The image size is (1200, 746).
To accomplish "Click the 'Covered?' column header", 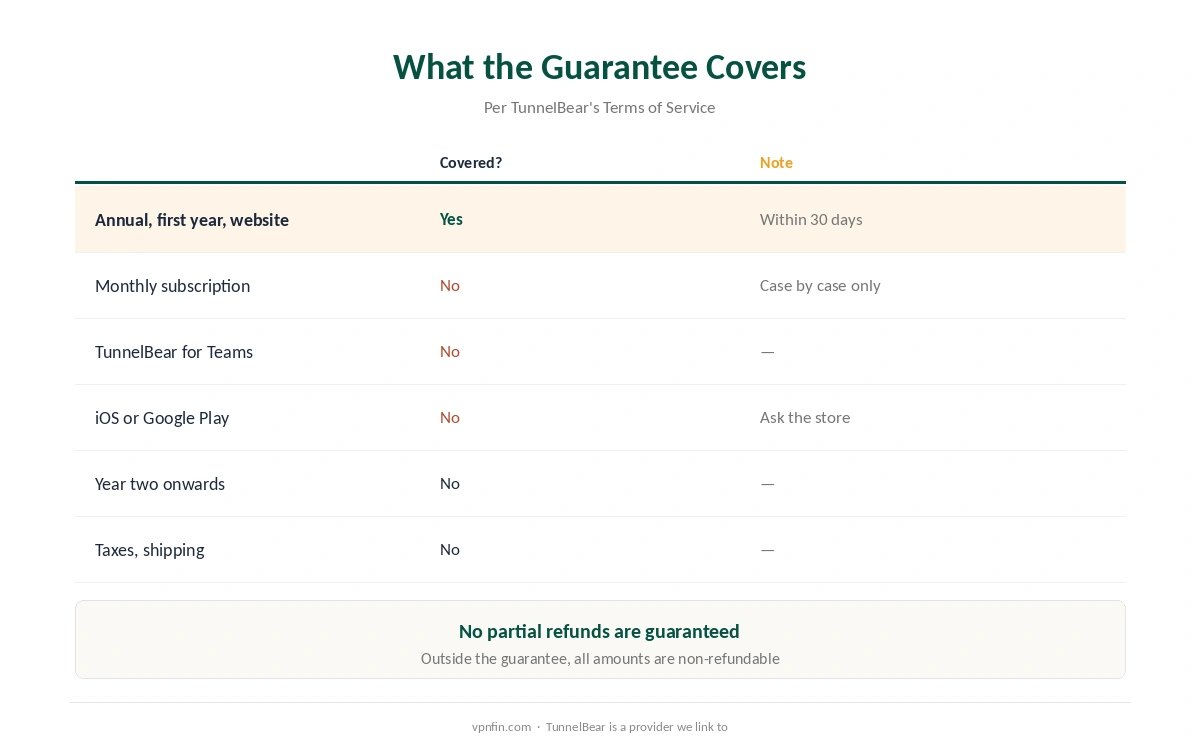I will pyautogui.click(x=471, y=162).
